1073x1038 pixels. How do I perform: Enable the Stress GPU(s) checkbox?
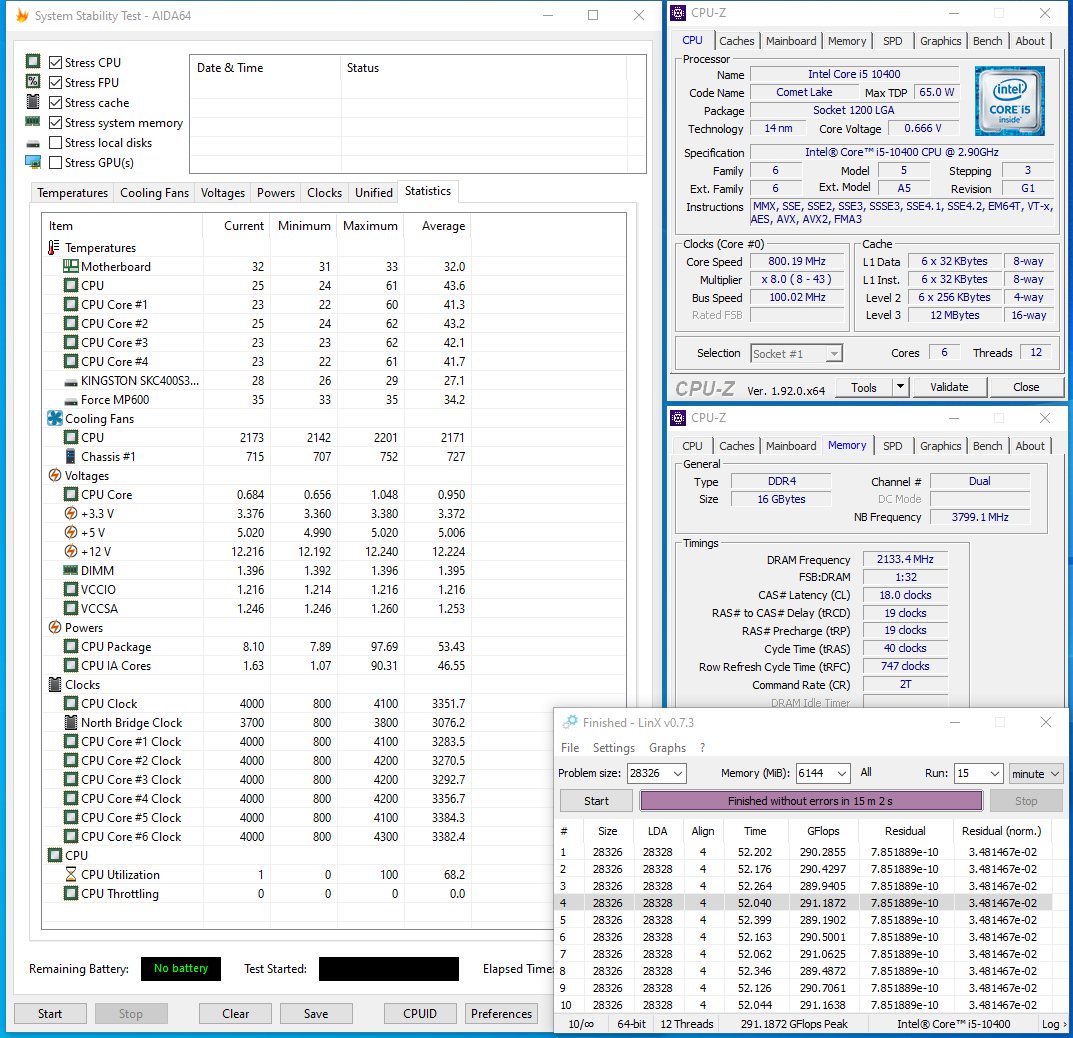click(56, 163)
